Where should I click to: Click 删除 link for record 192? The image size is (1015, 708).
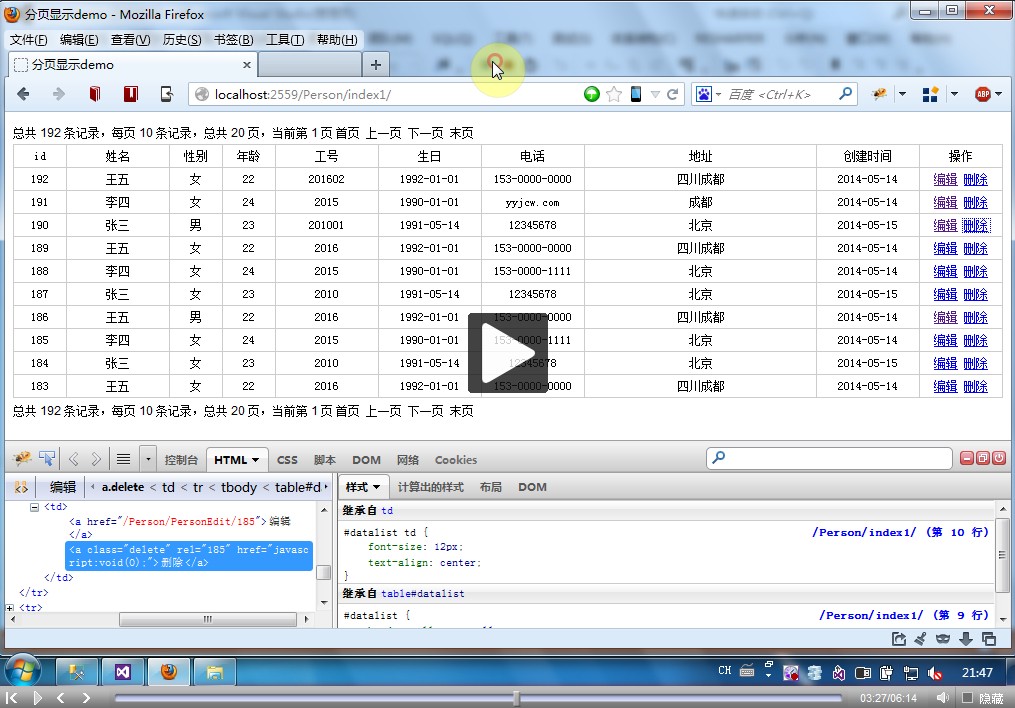point(975,180)
